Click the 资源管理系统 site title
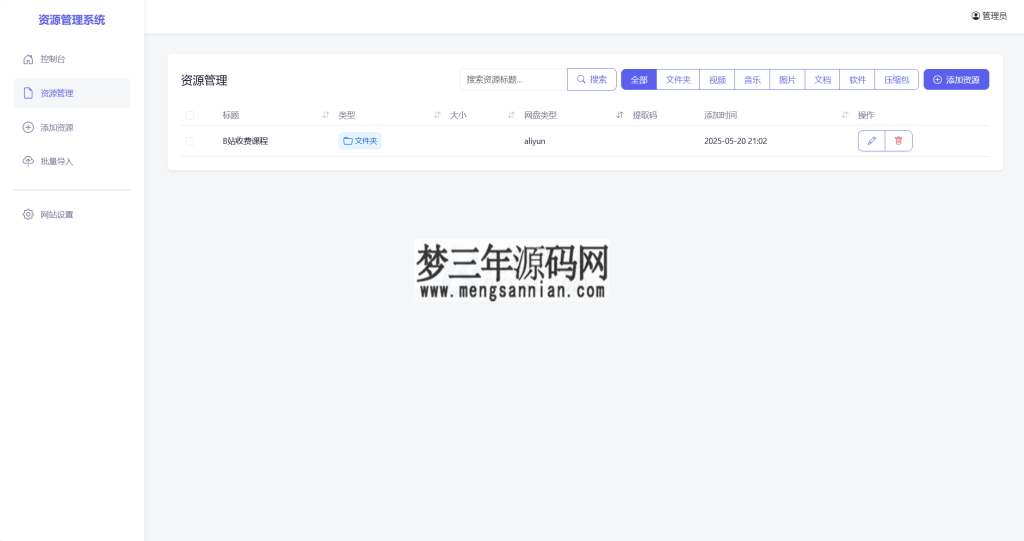 [x=72, y=20]
